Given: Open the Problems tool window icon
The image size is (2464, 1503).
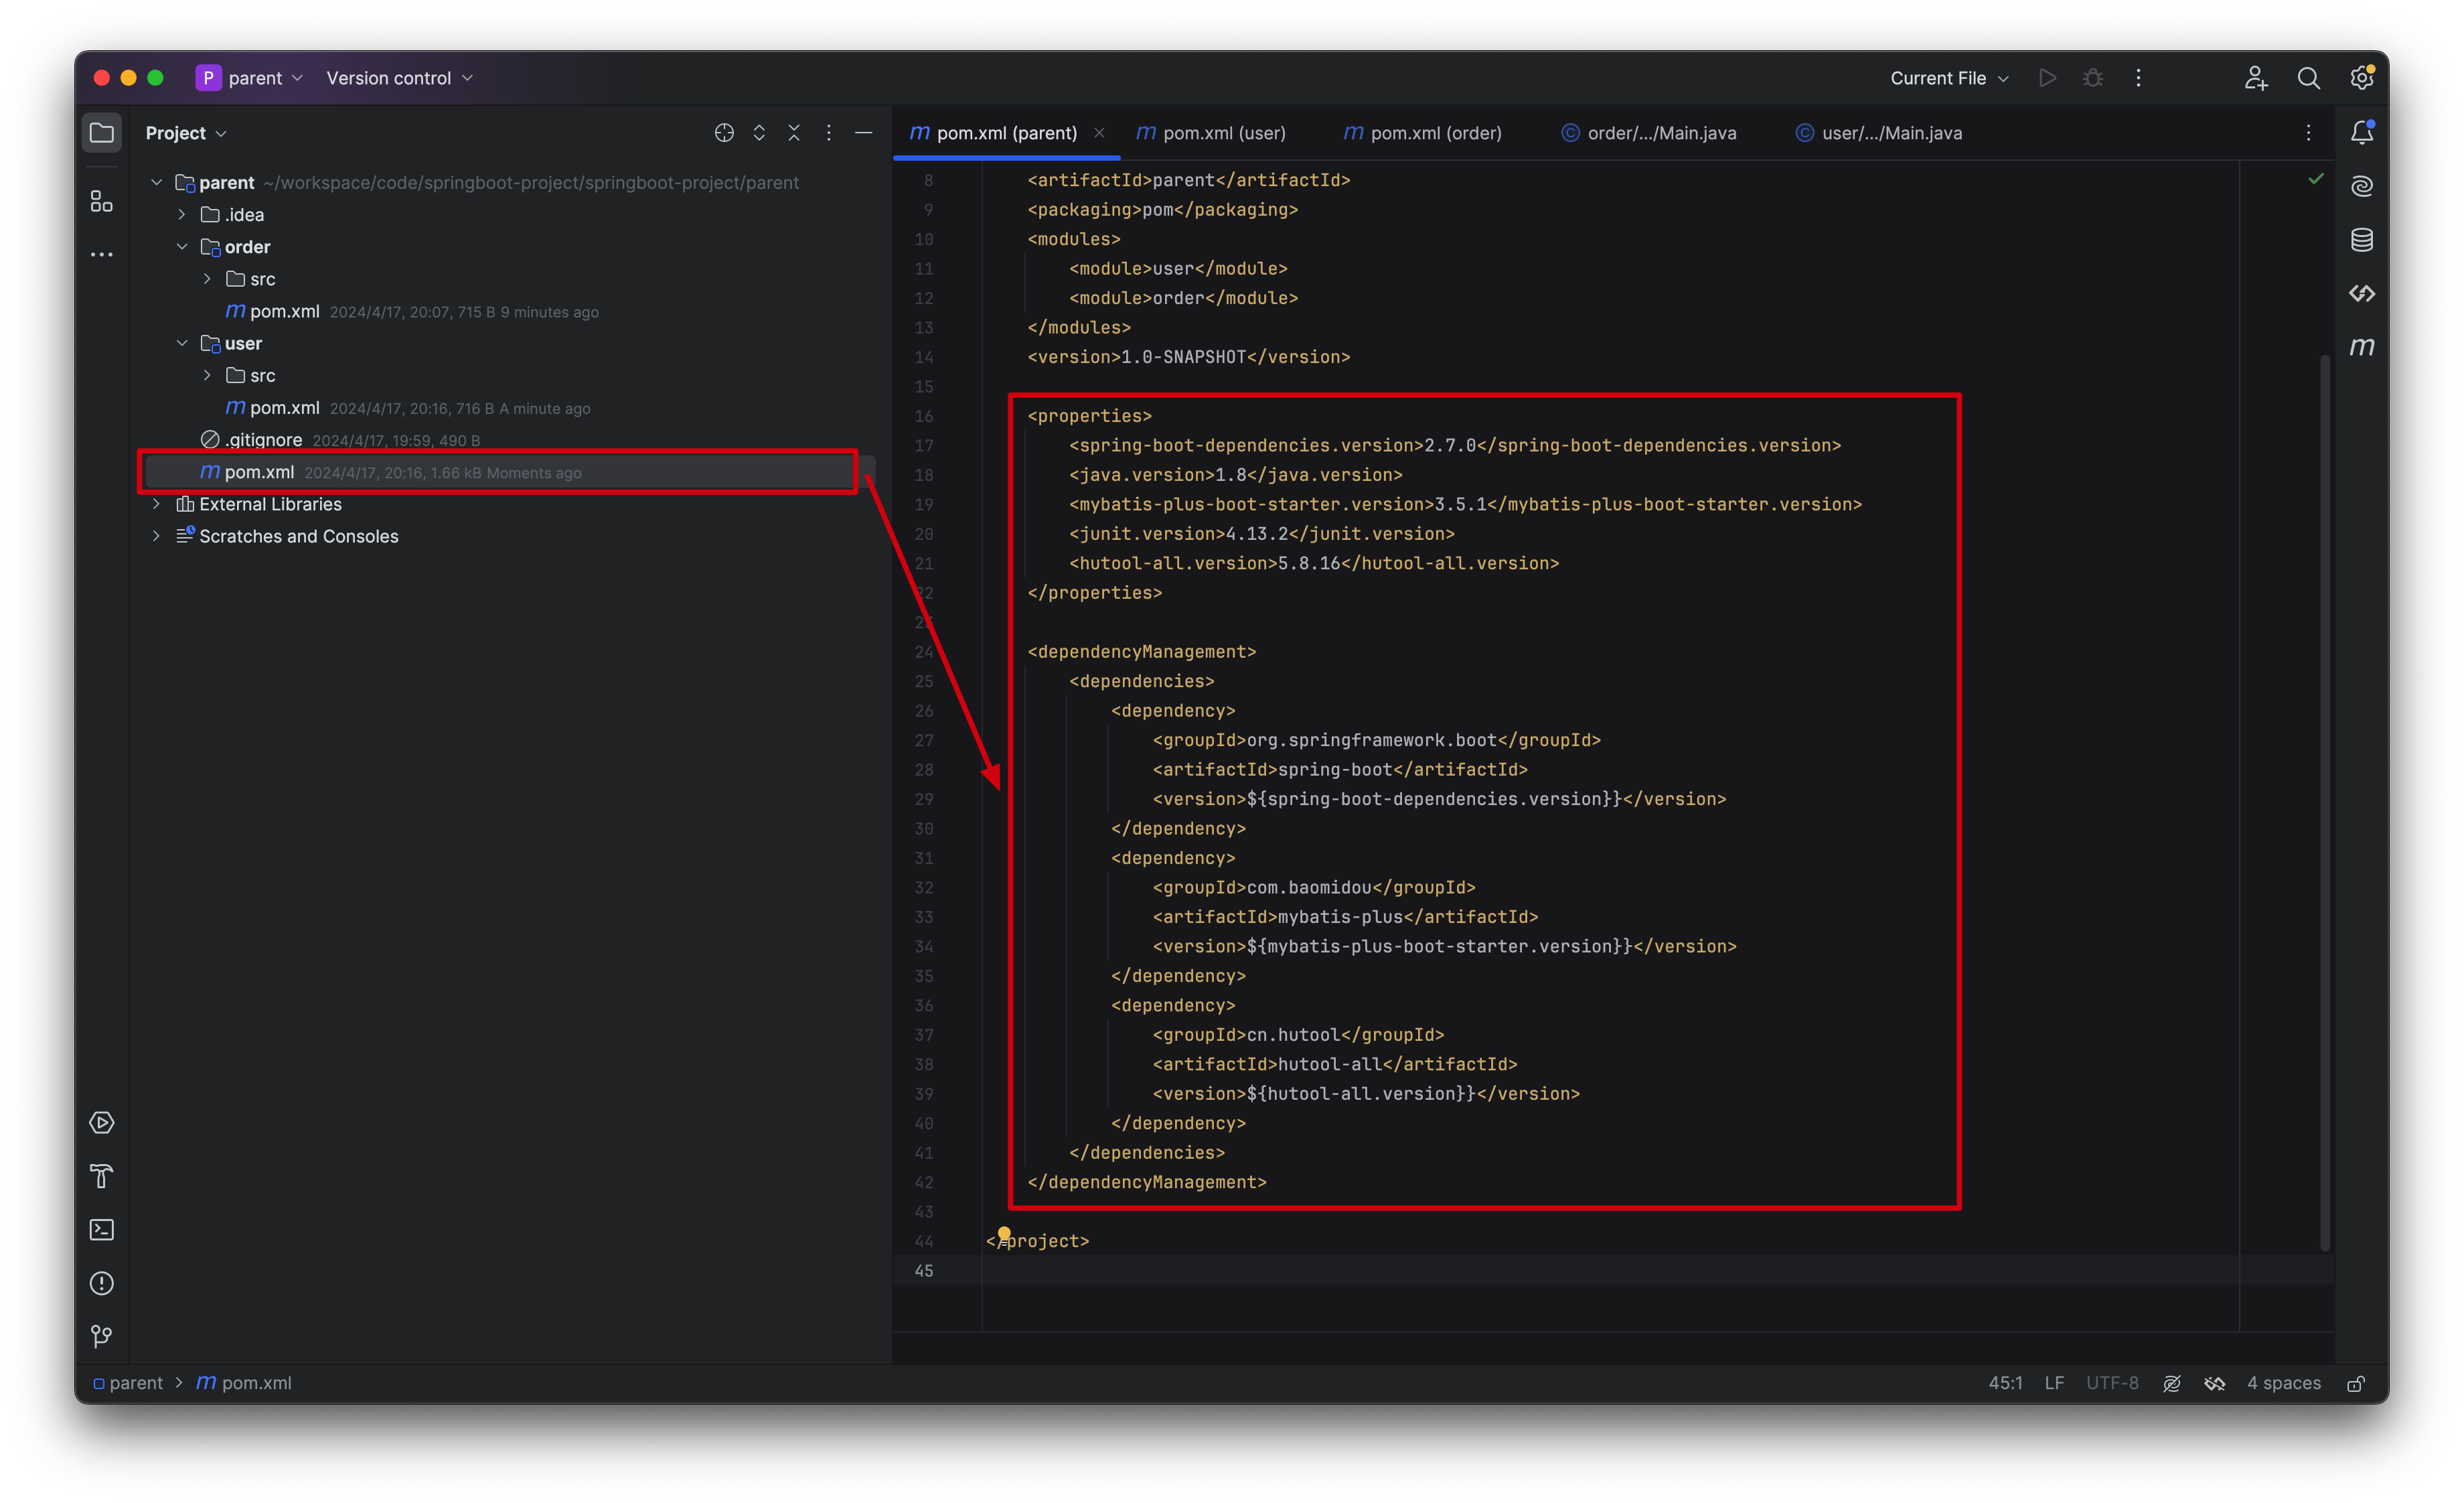Looking at the screenshot, I should [102, 1283].
